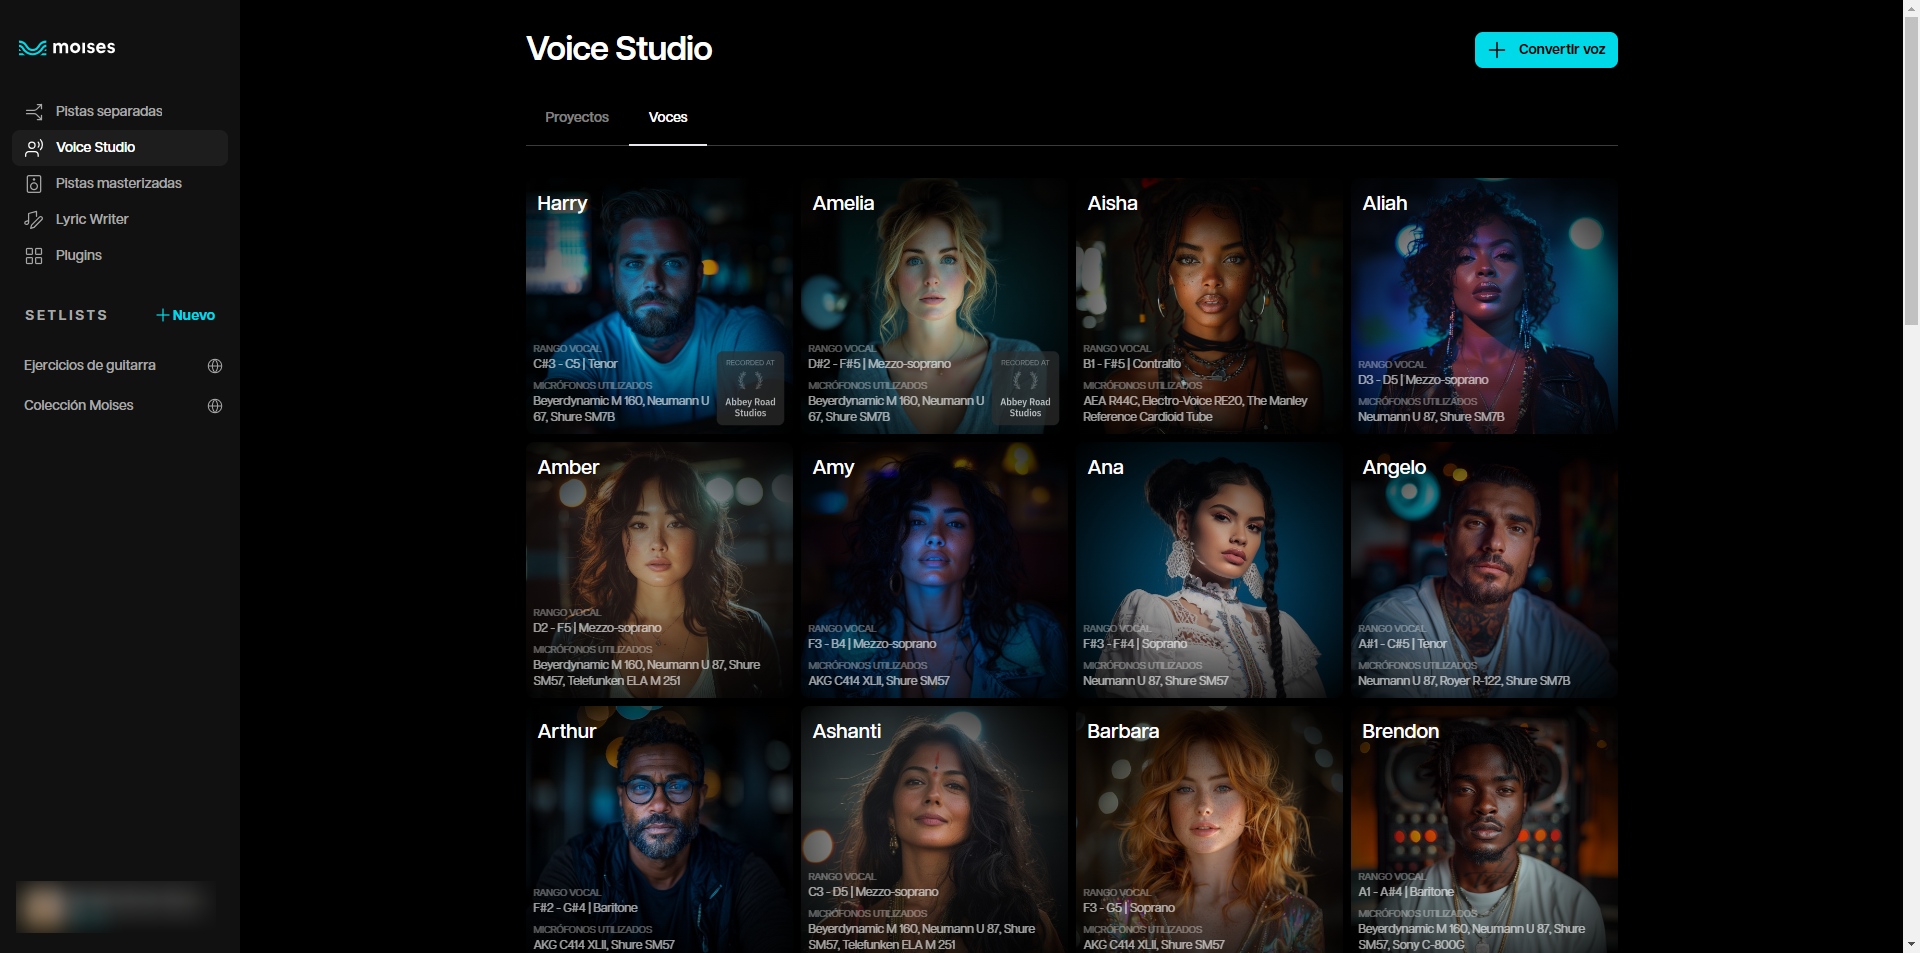
Task: Open the blurred user profile at bottom-left
Action: pos(115,907)
